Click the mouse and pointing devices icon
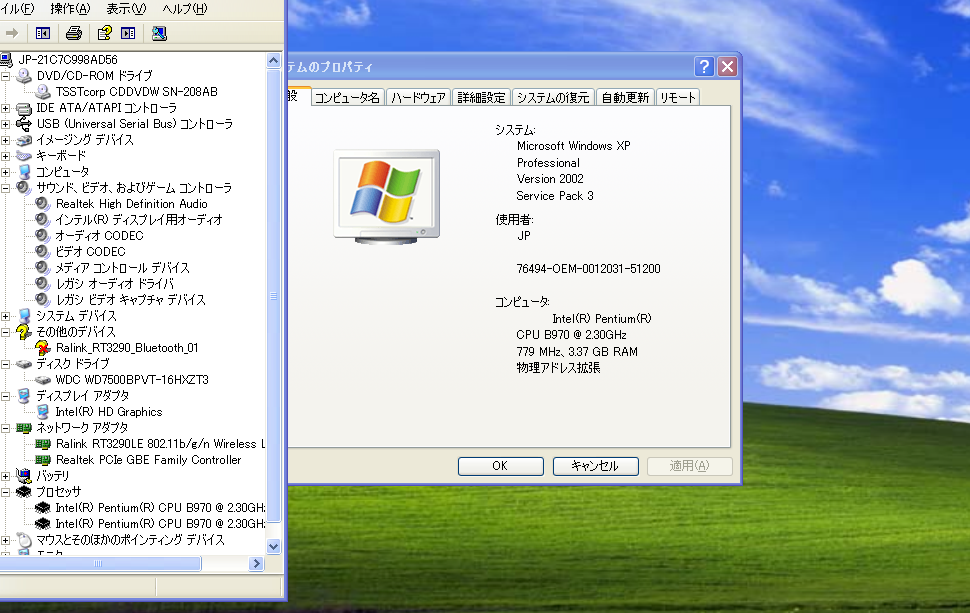Screen dimensions: 970x613 point(24,540)
